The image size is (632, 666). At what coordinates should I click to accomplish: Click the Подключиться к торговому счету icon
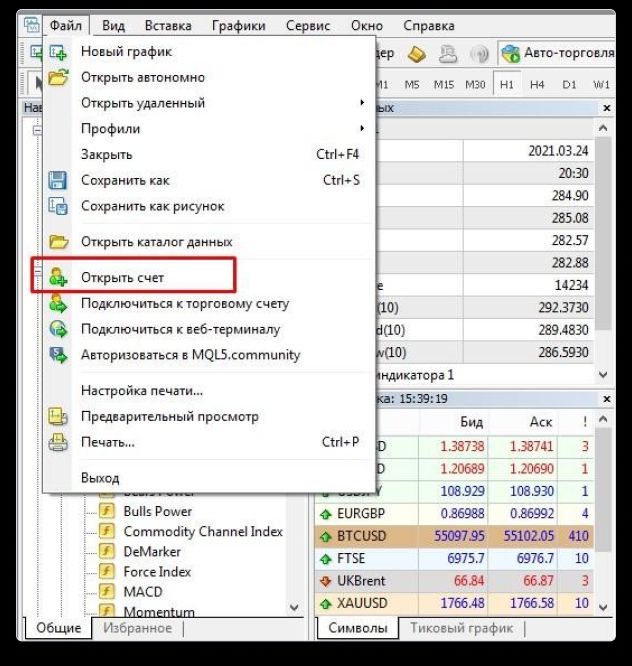coord(58,303)
